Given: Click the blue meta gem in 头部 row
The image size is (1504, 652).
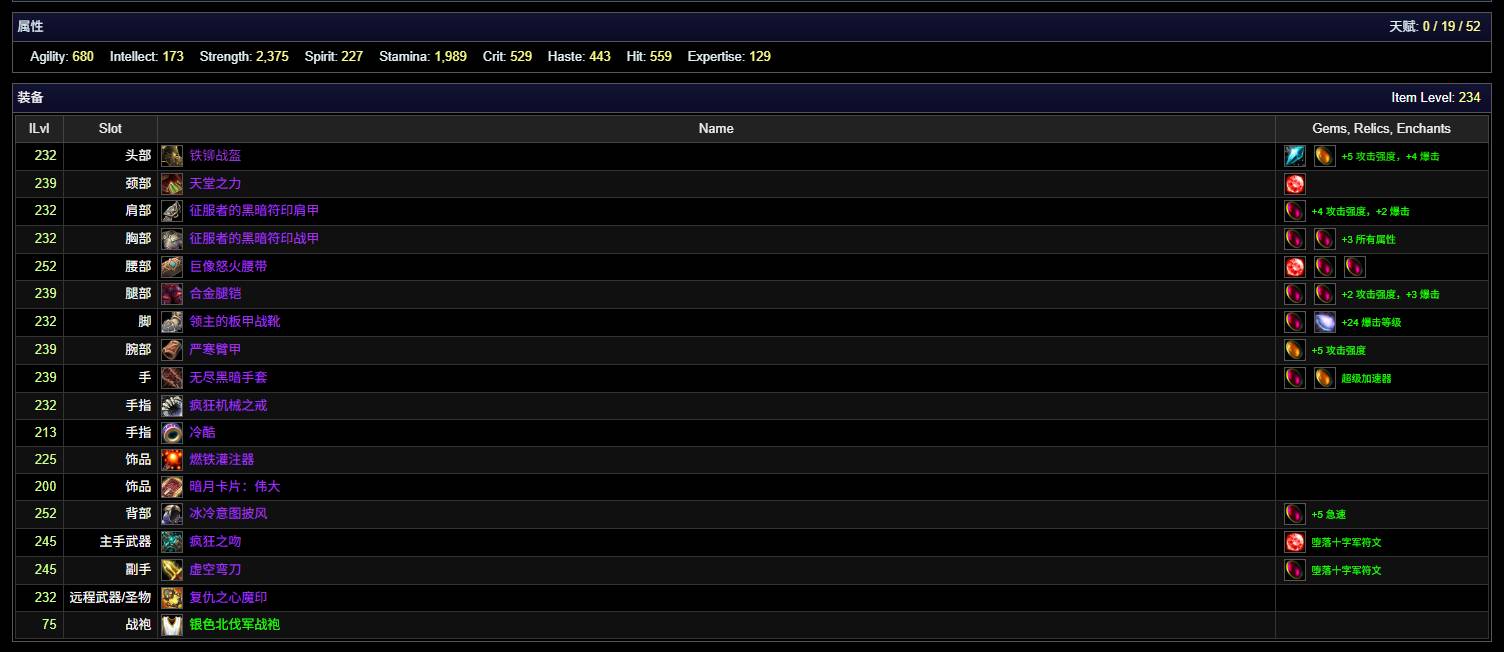Looking at the screenshot, I should pos(1295,156).
